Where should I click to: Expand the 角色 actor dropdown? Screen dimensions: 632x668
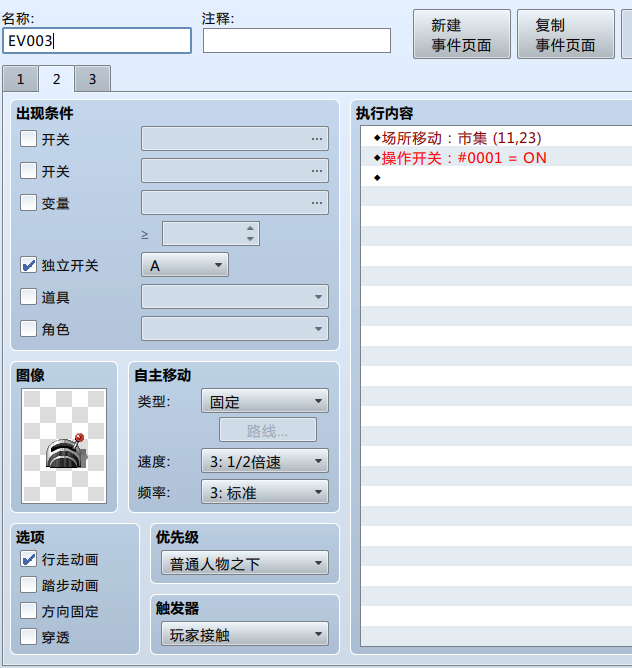click(x=235, y=328)
